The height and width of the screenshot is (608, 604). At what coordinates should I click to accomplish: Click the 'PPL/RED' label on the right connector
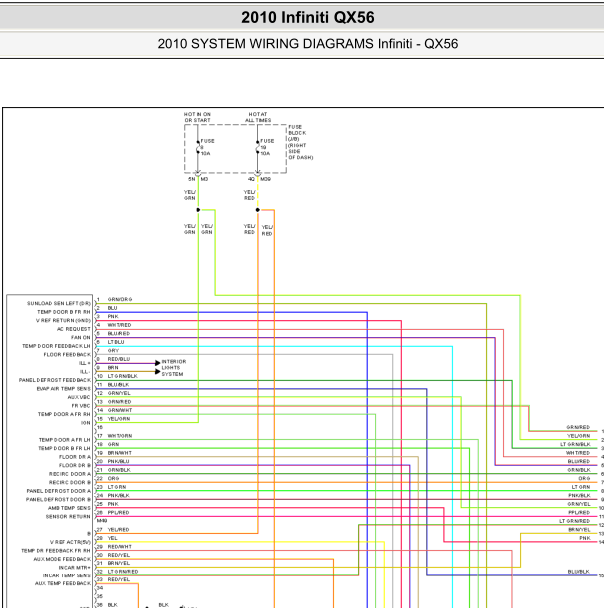(x=579, y=513)
